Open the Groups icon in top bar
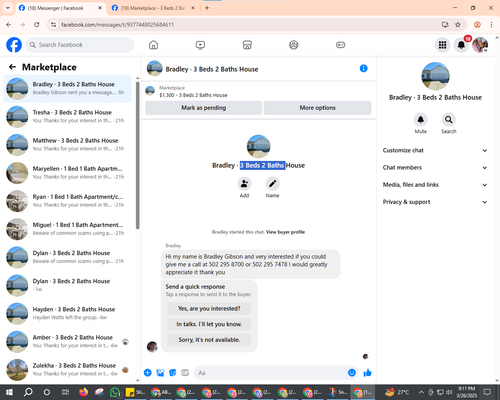Screen dimensions: 500x400 (x=294, y=45)
